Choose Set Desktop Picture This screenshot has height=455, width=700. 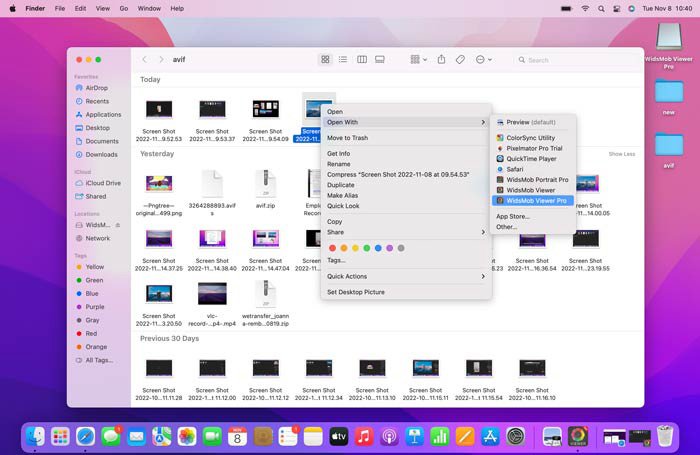pos(406,292)
